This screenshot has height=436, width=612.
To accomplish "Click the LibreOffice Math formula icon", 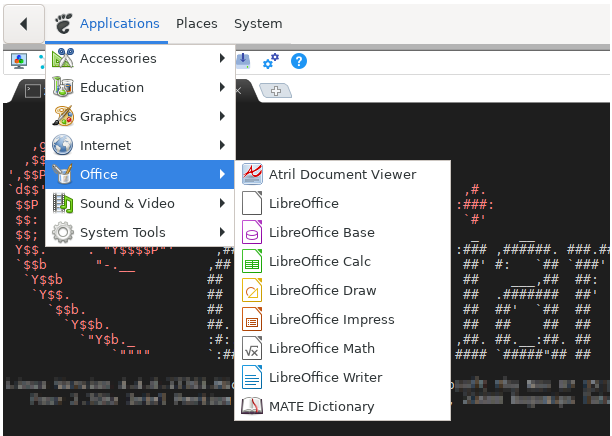I will pyautogui.click(x=252, y=348).
